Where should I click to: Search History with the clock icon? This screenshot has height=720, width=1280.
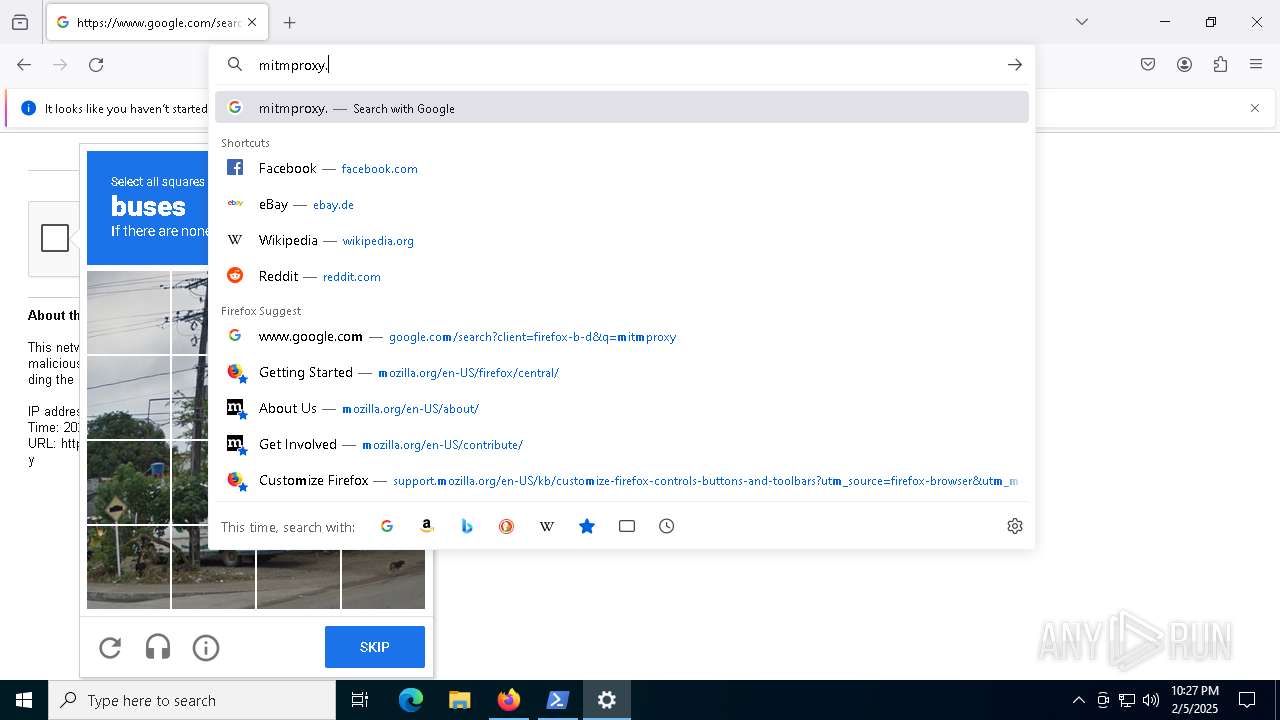[x=667, y=526]
